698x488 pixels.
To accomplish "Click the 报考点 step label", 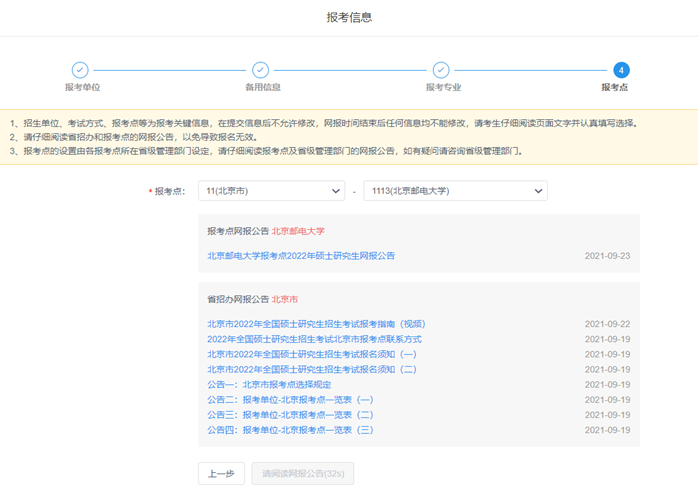I will (x=614, y=87).
